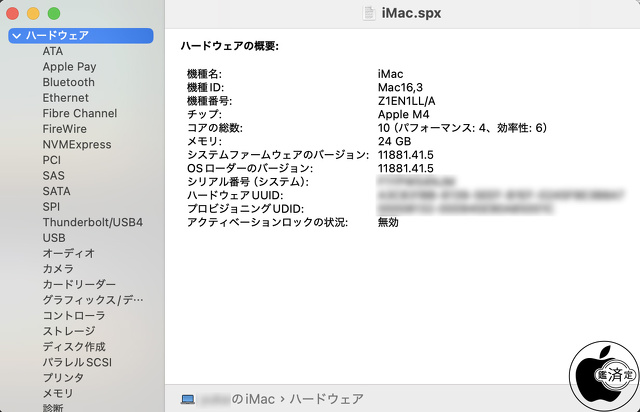Select ストレージ in the sidebar

pyautogui.click(x=68, y=331)
